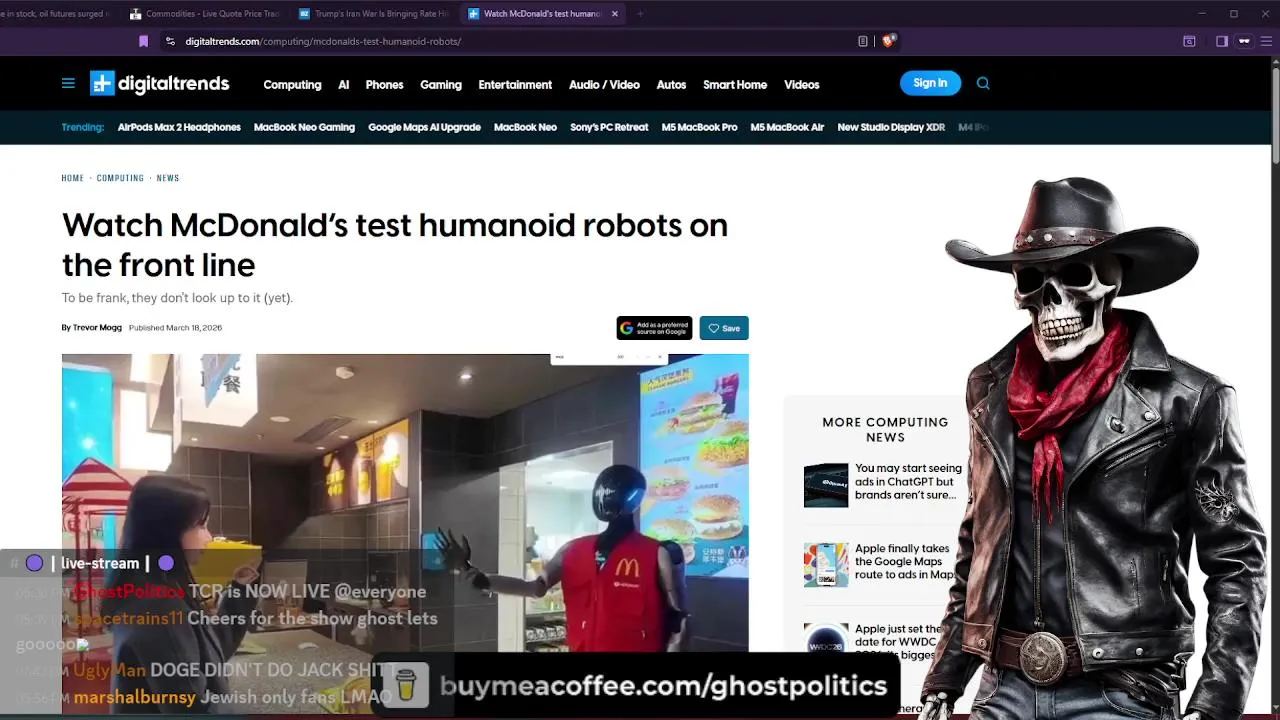The width and height of the screenshot is (1280, 720).
Task: Click the MORE COMPUTING NEWS heading
Action: click(885, 429)
